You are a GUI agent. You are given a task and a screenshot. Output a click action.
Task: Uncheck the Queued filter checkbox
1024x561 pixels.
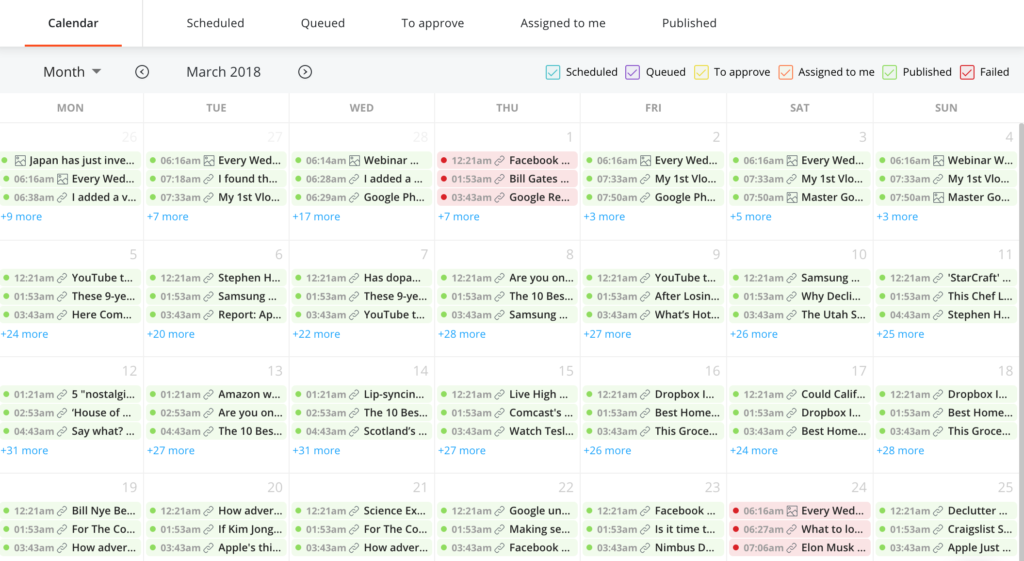click(x=632, y=72)
